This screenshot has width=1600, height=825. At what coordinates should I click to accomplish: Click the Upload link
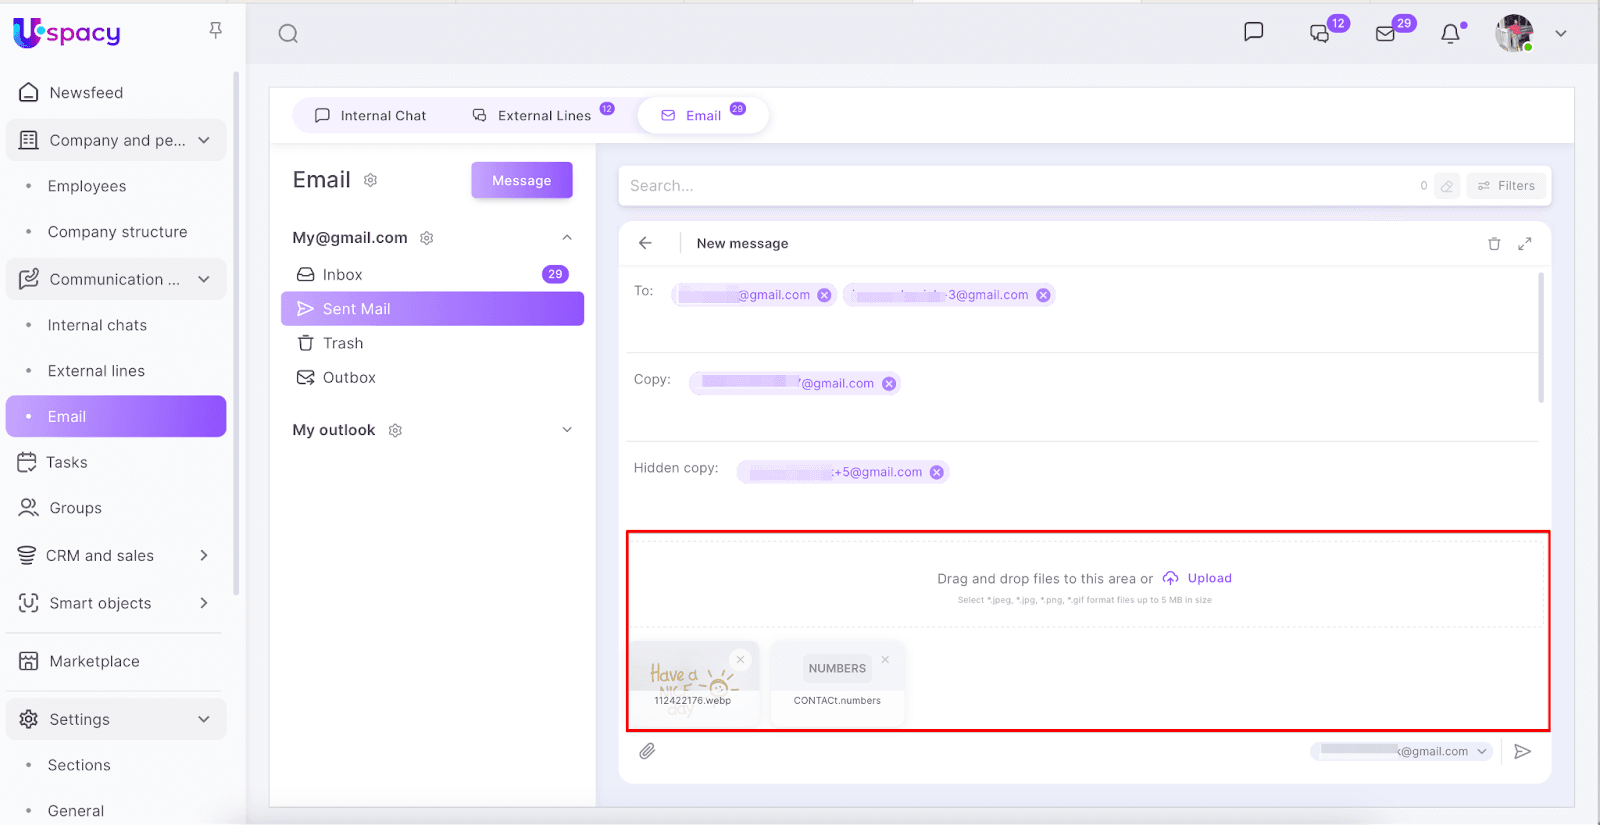point(1197,578)
